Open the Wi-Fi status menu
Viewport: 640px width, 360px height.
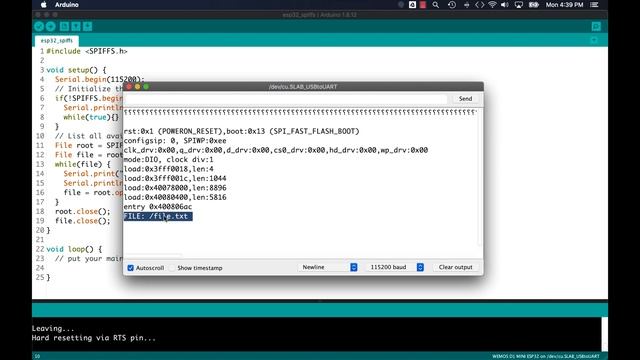pyautogui.click(x=492, y=5)
